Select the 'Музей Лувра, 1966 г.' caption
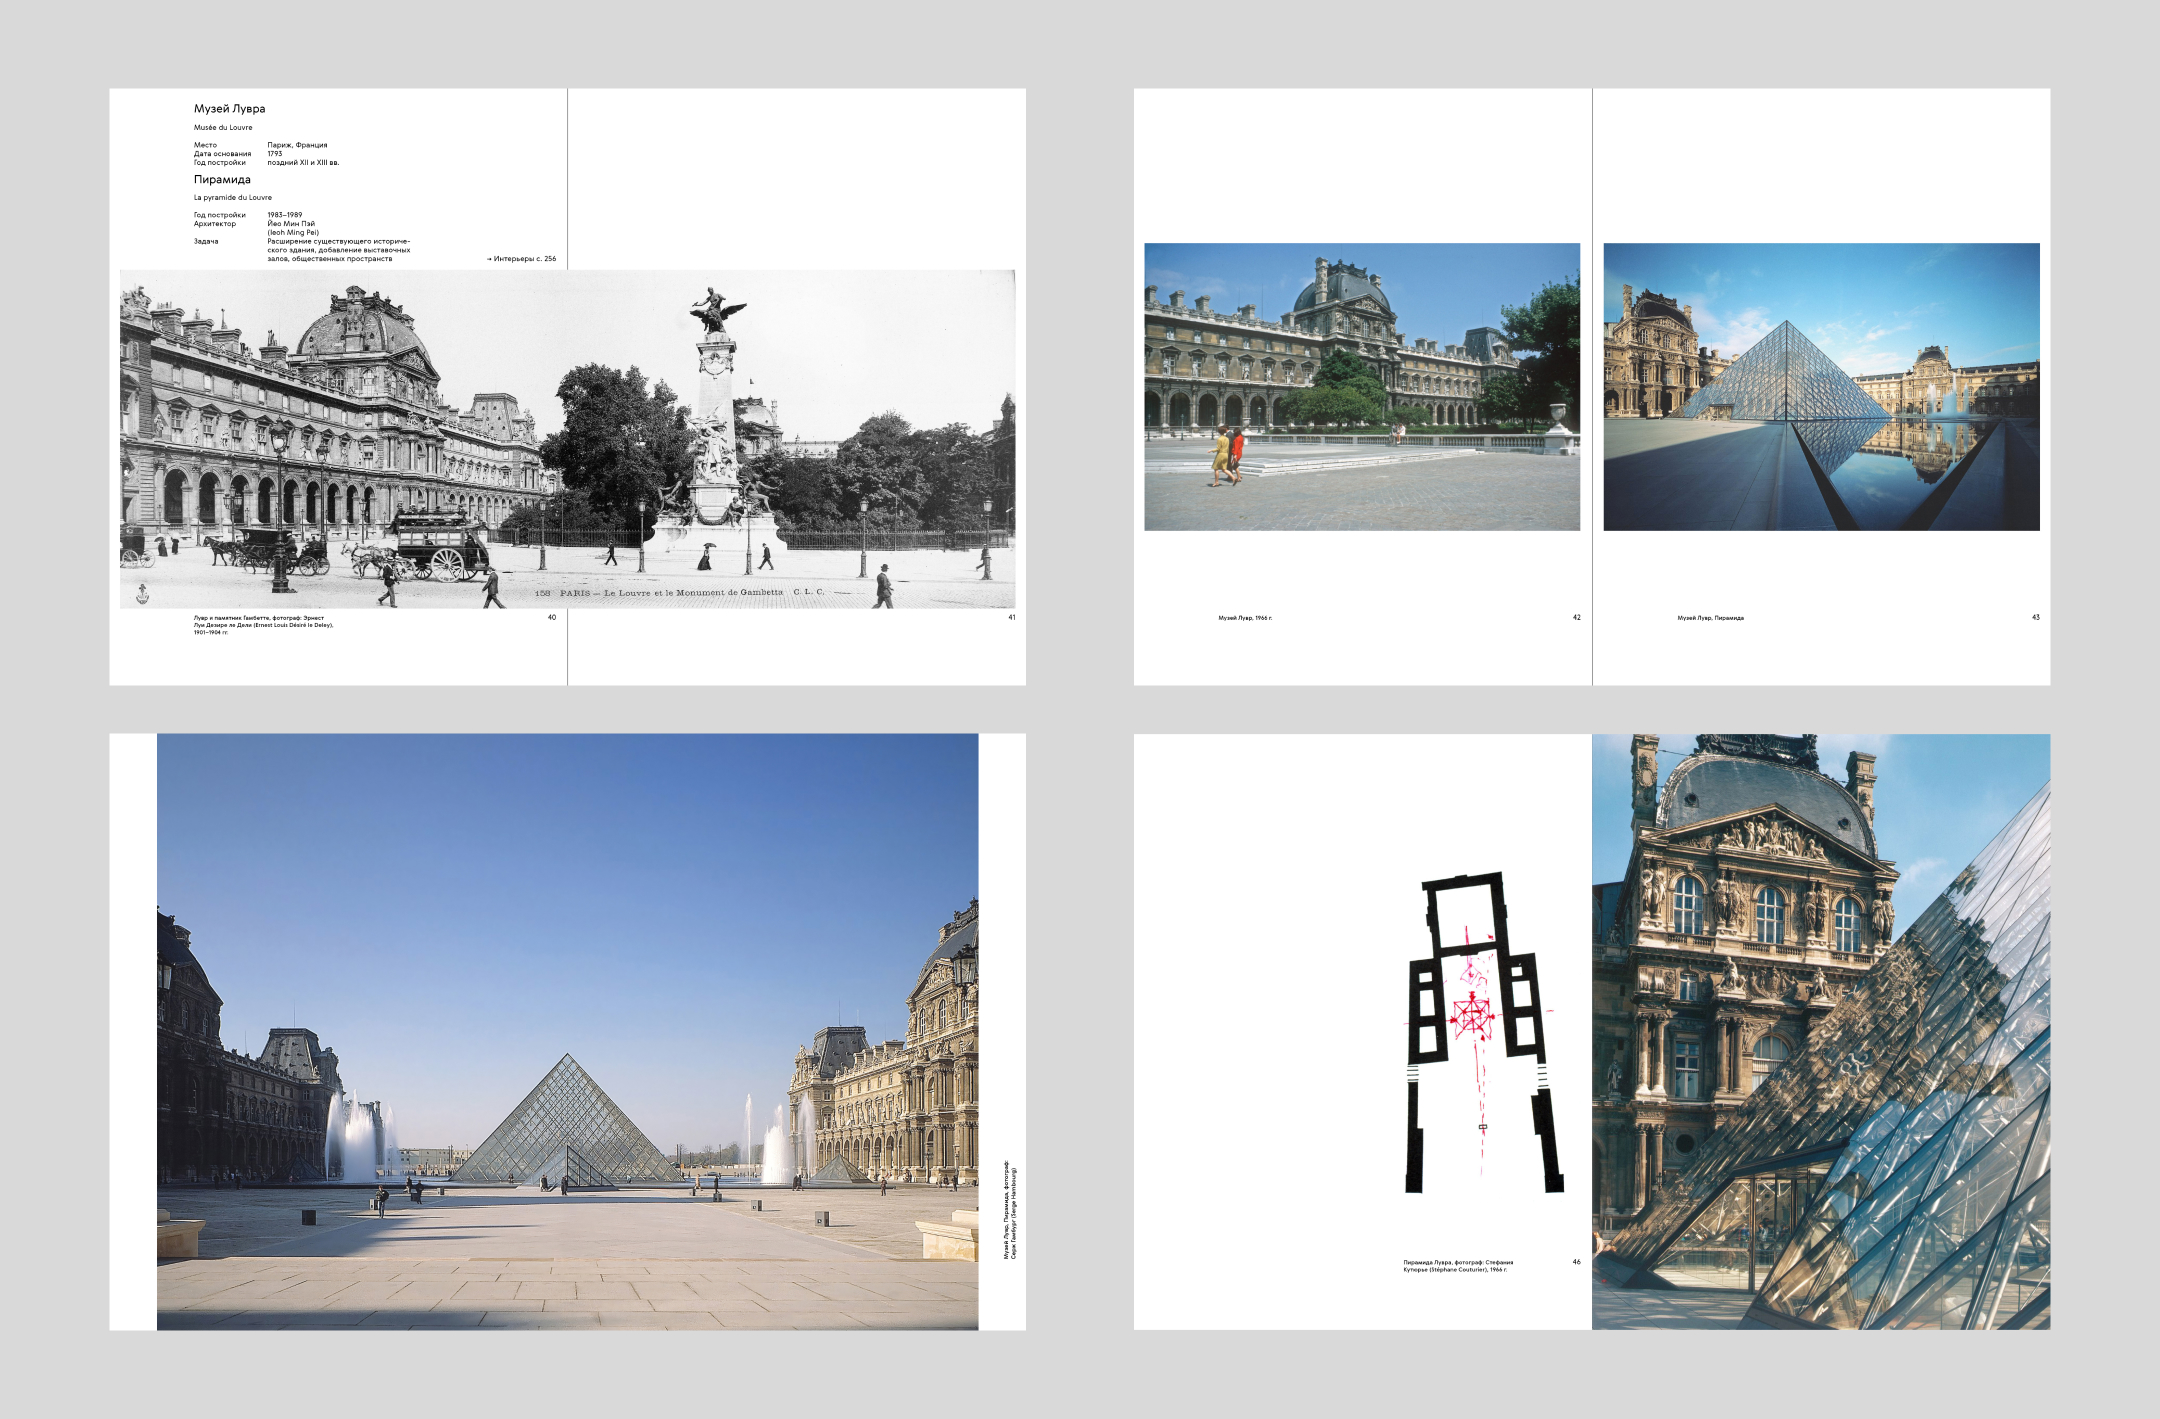Image resolution: width=2160 pixels, height=1419 pixels. click(1245, 618)
